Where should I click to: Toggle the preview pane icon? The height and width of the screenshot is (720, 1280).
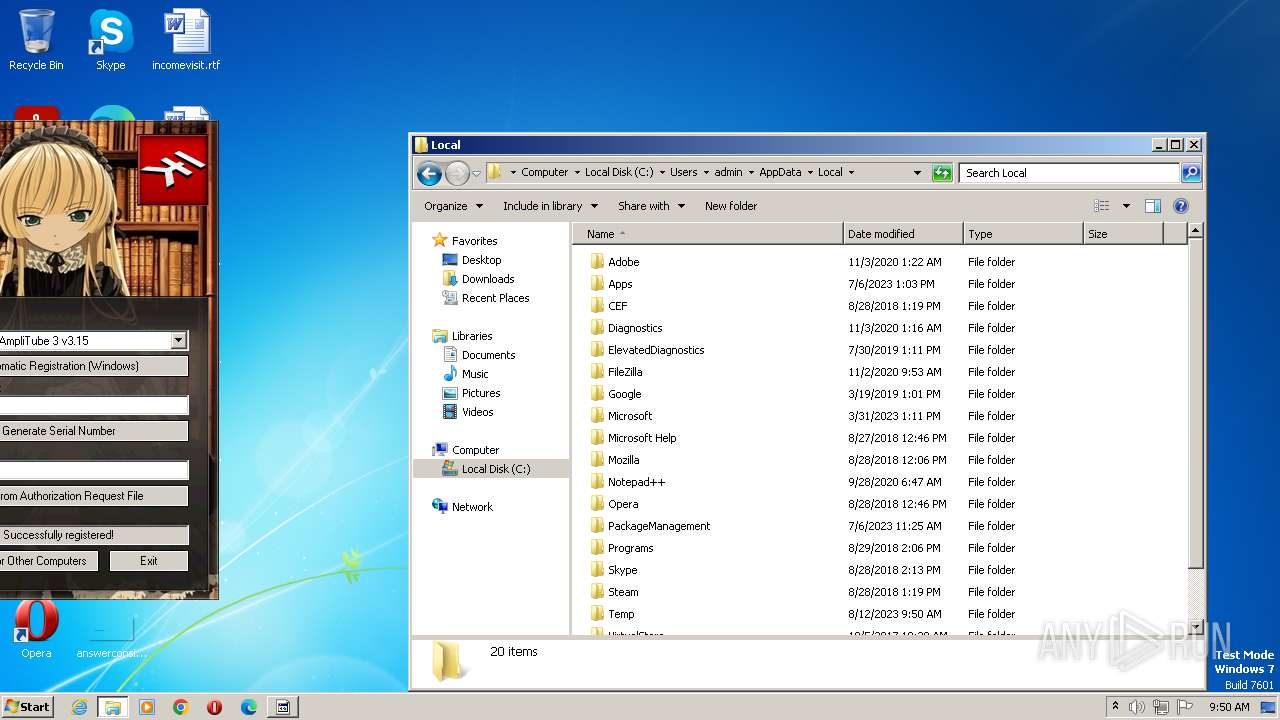click(1152, 206)
